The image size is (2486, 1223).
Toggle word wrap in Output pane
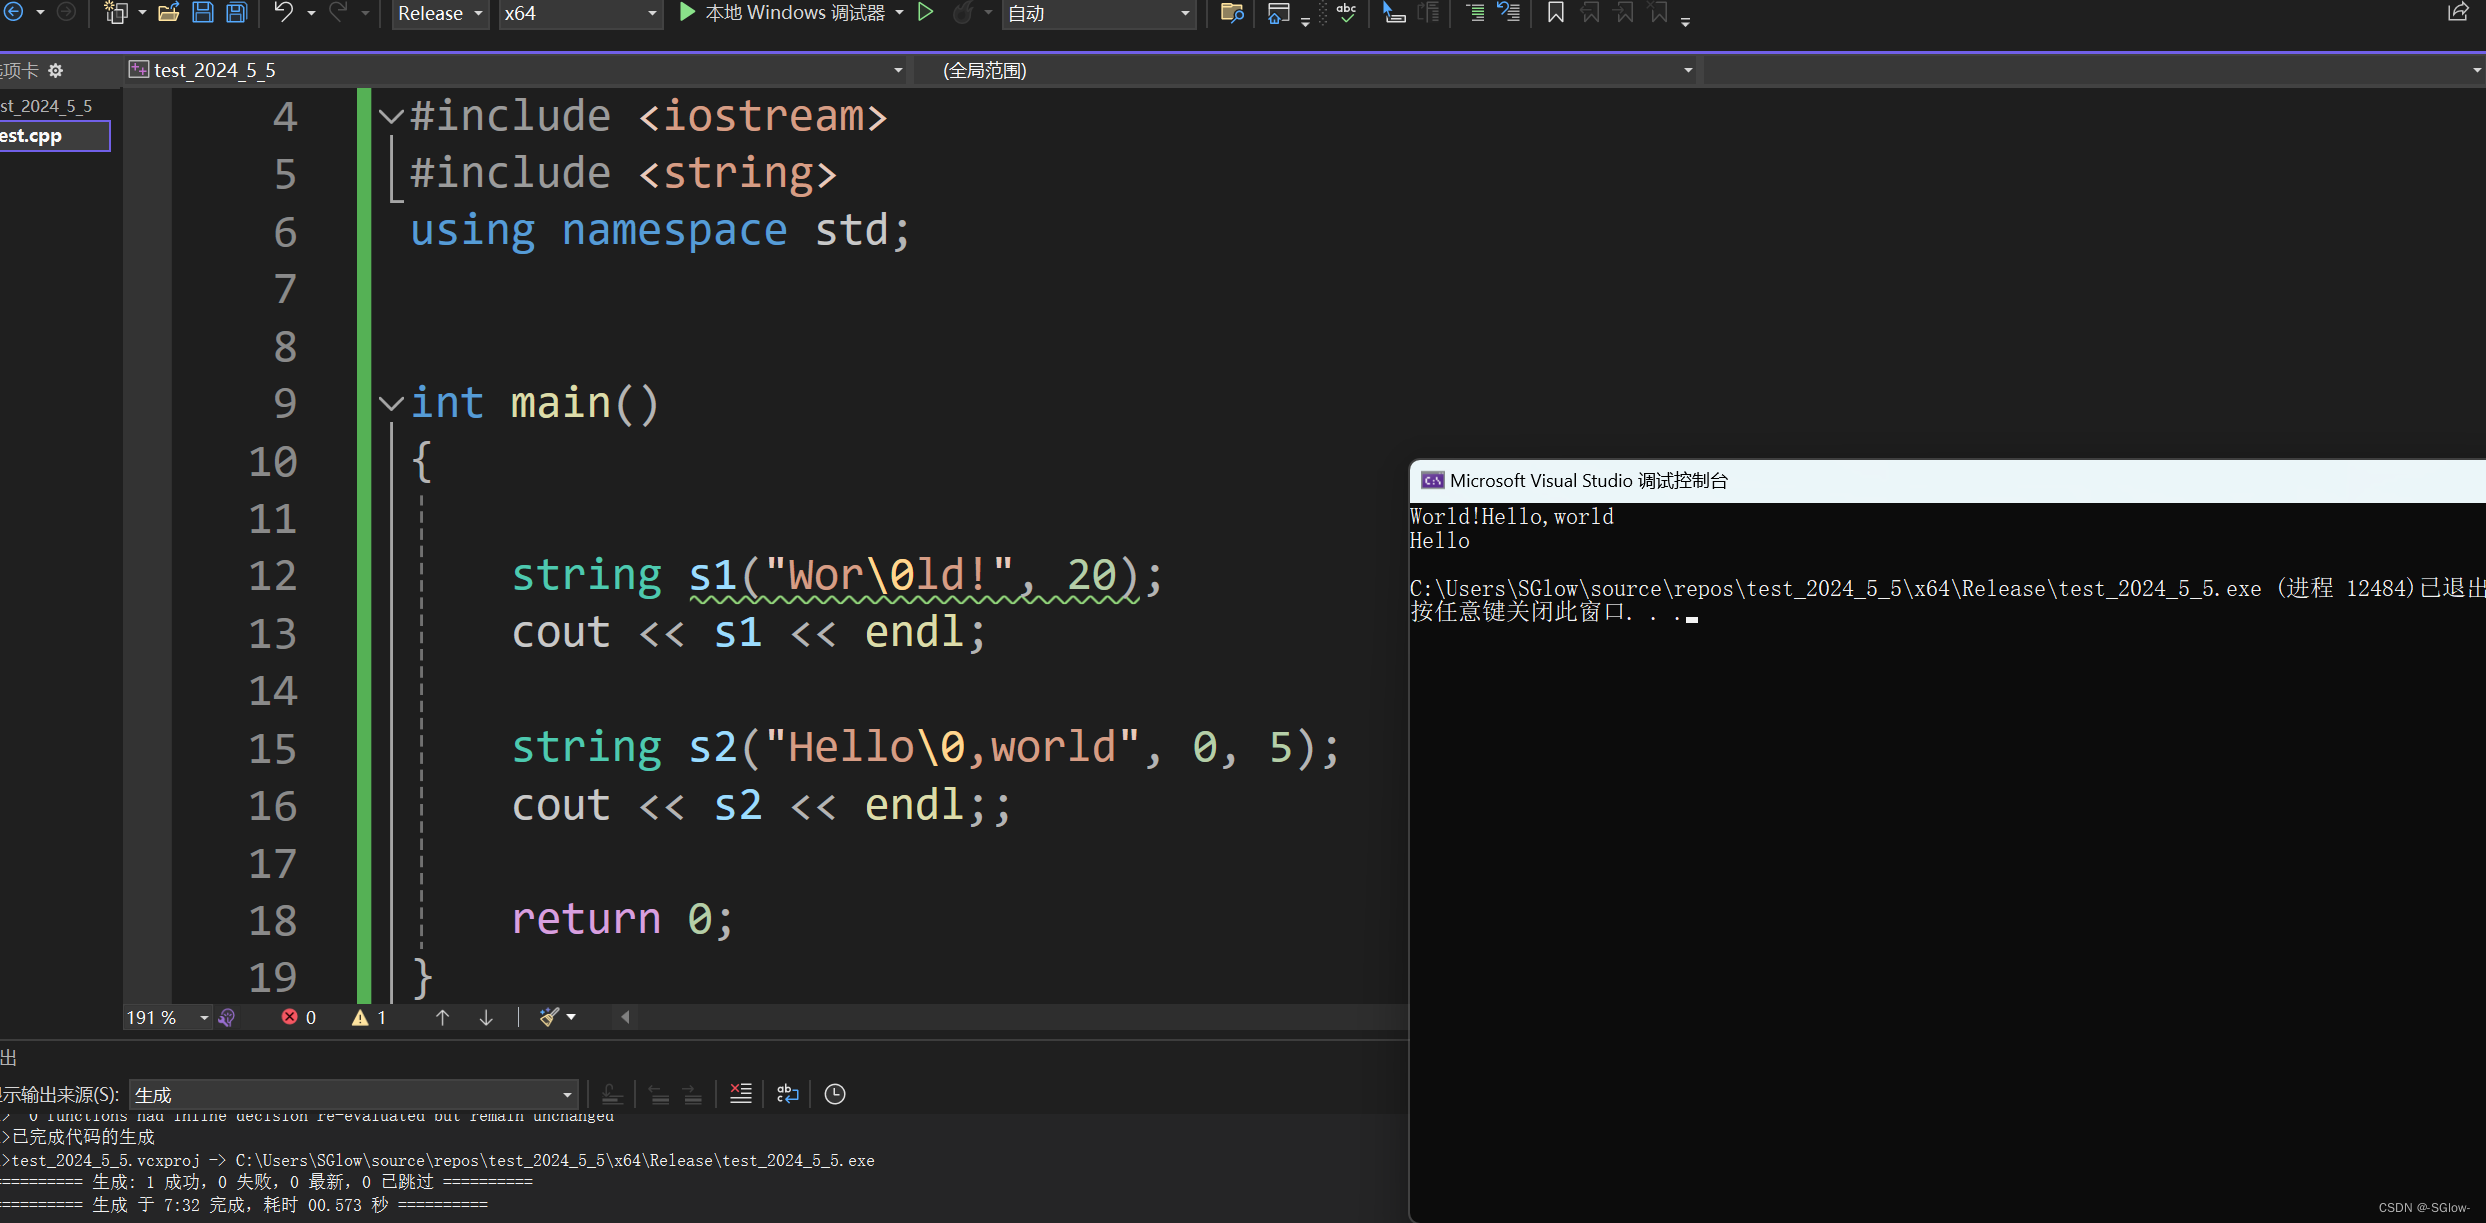point(788,1094)
